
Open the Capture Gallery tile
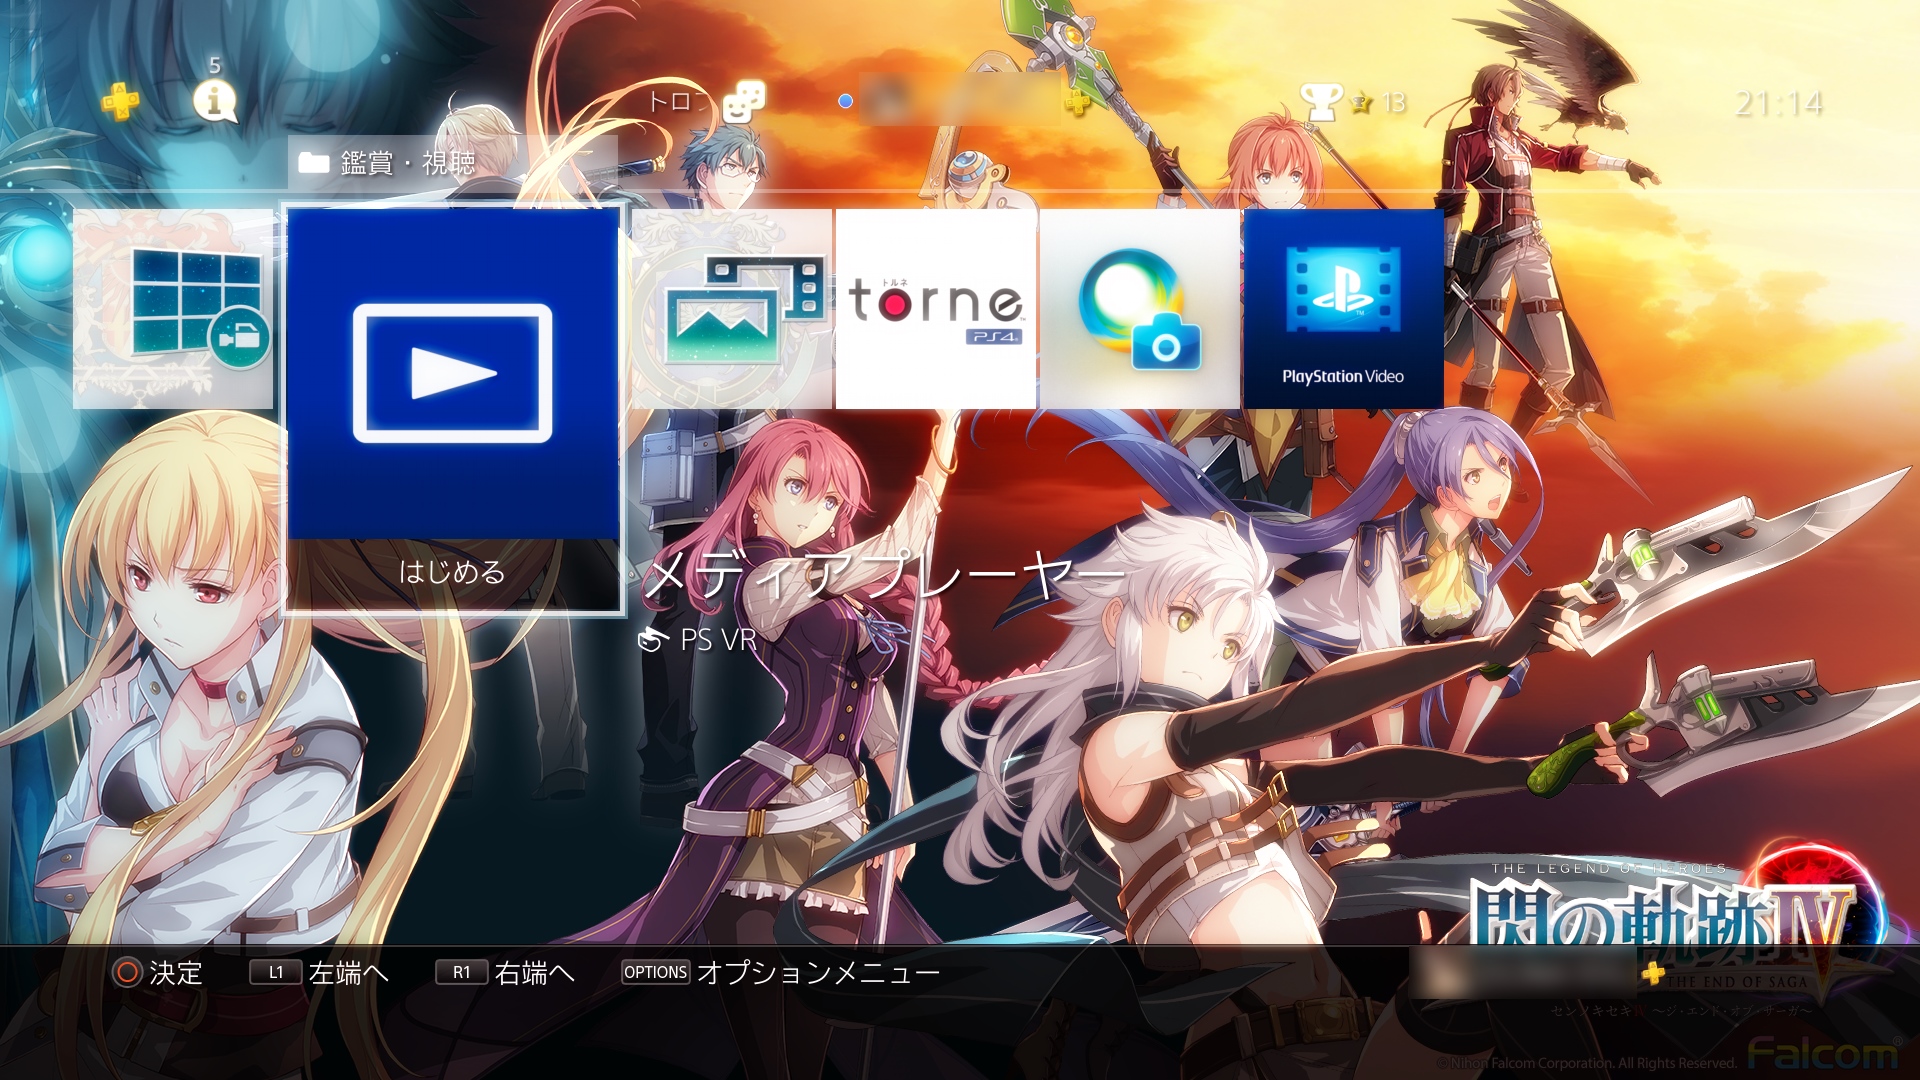click(732, 309)
